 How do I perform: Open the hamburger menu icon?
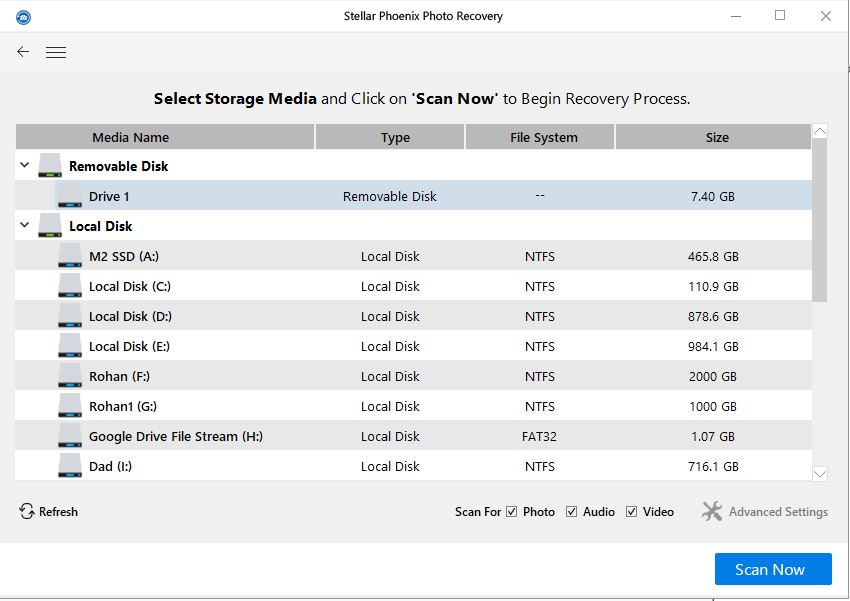tap(56, 53)
